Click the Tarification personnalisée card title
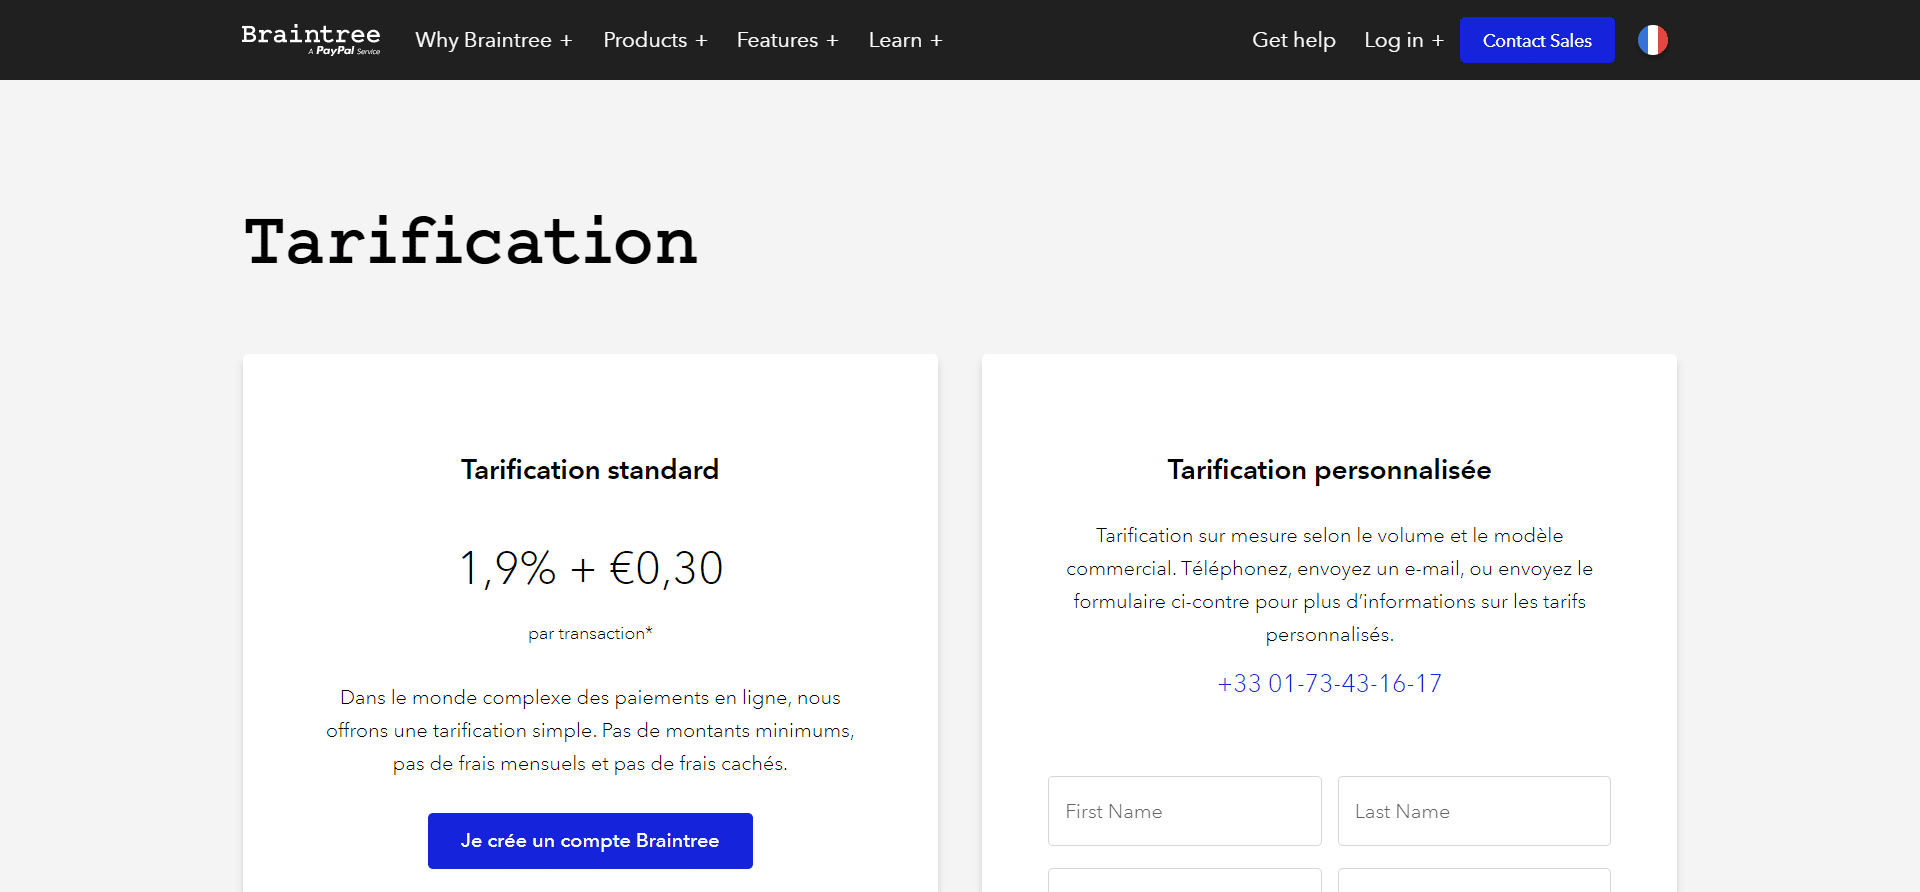1920x892 pixels. (x=1329, y=470)
